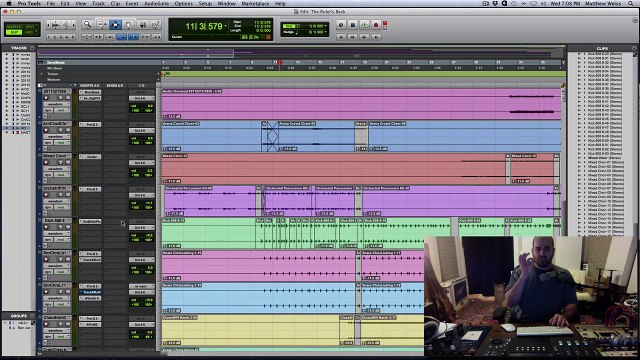The height and width of the screenshot is (360, 640).
Task: Recall zoom preset 3
Action: [61, 37]
